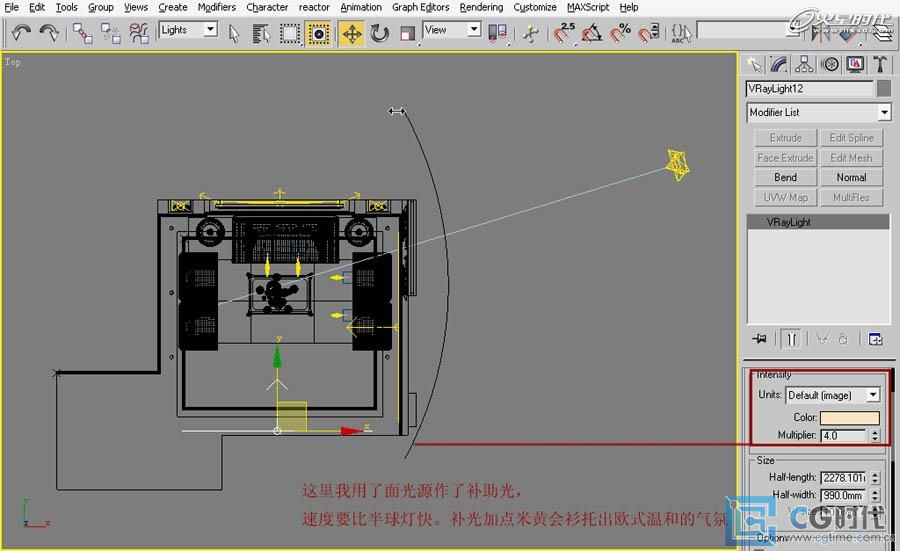Activate the Select and Move tool
The height and width of the screenshot is (551, 900).
pyautogui.click(x=352, y=34)
